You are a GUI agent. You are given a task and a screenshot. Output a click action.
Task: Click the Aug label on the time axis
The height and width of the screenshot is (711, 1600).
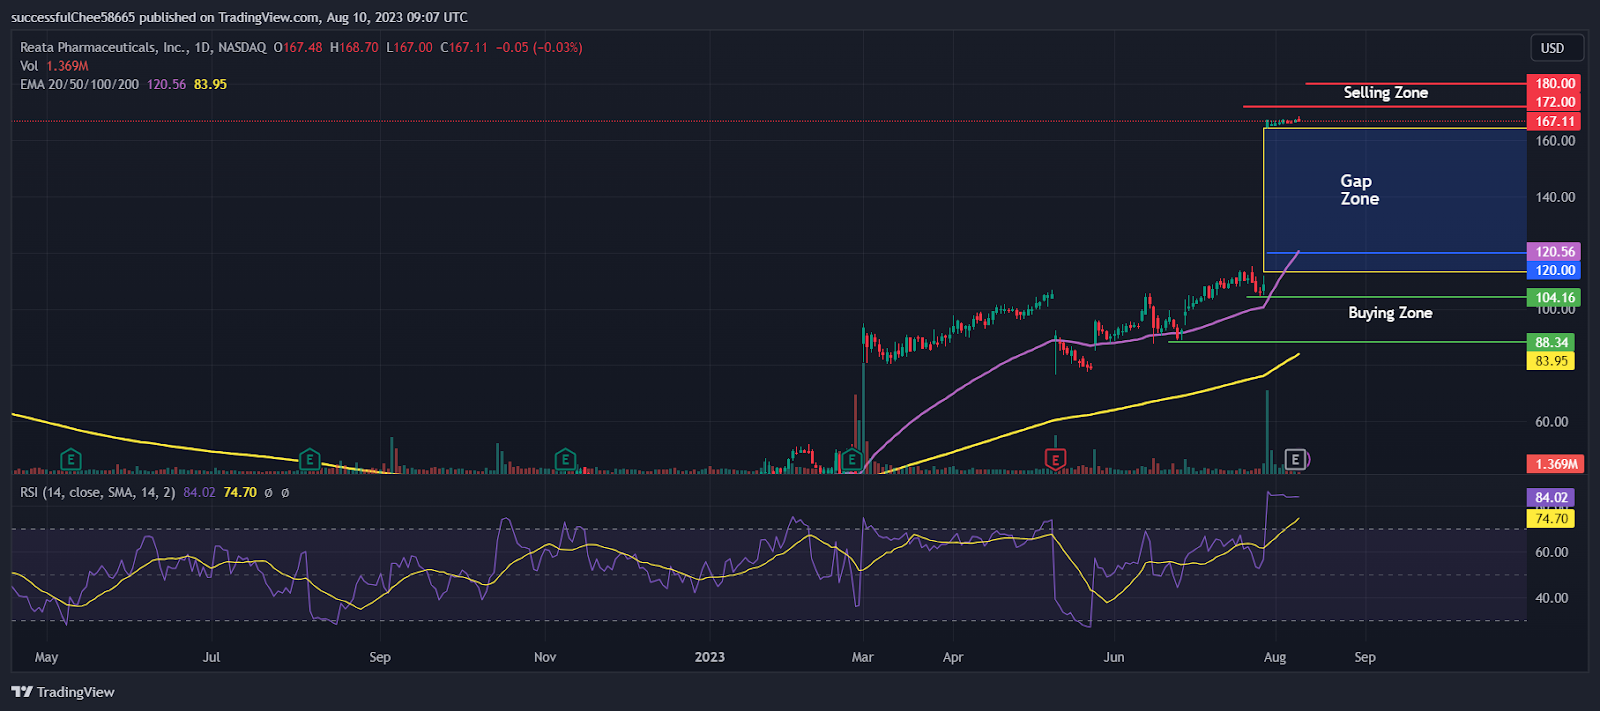click(1274, 657)
